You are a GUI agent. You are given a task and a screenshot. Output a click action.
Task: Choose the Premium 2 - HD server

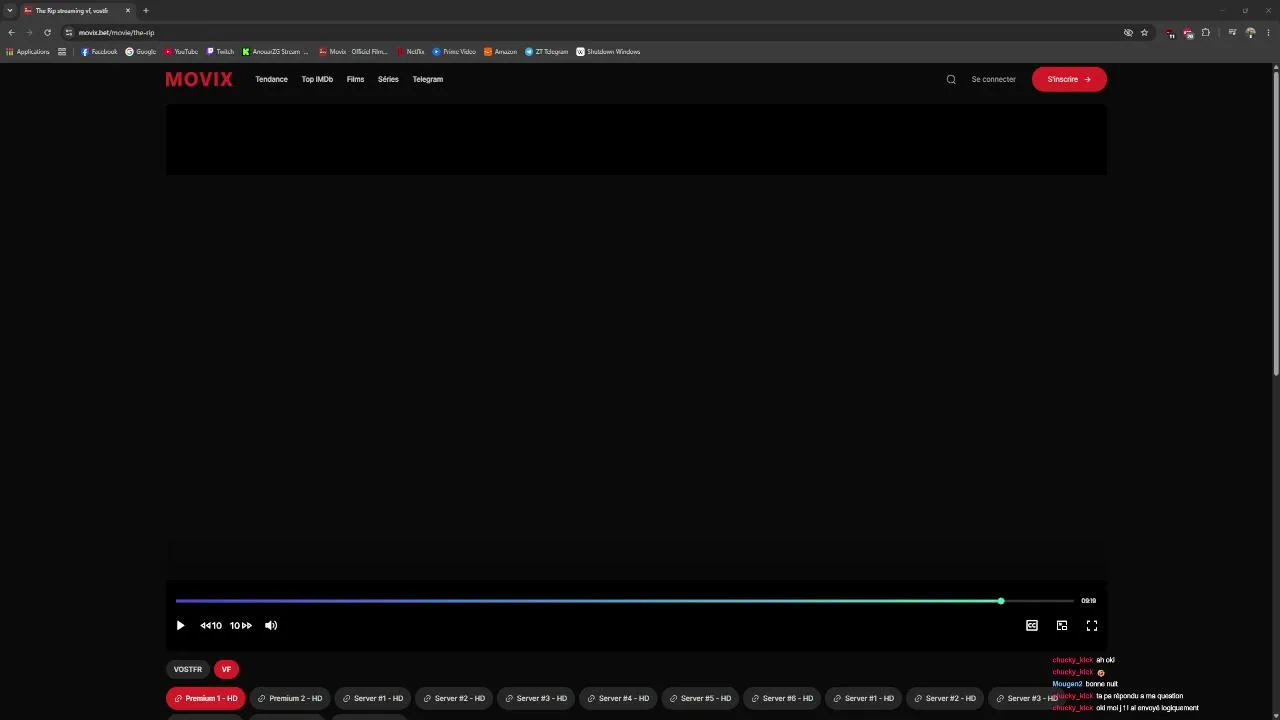point(290,698)
